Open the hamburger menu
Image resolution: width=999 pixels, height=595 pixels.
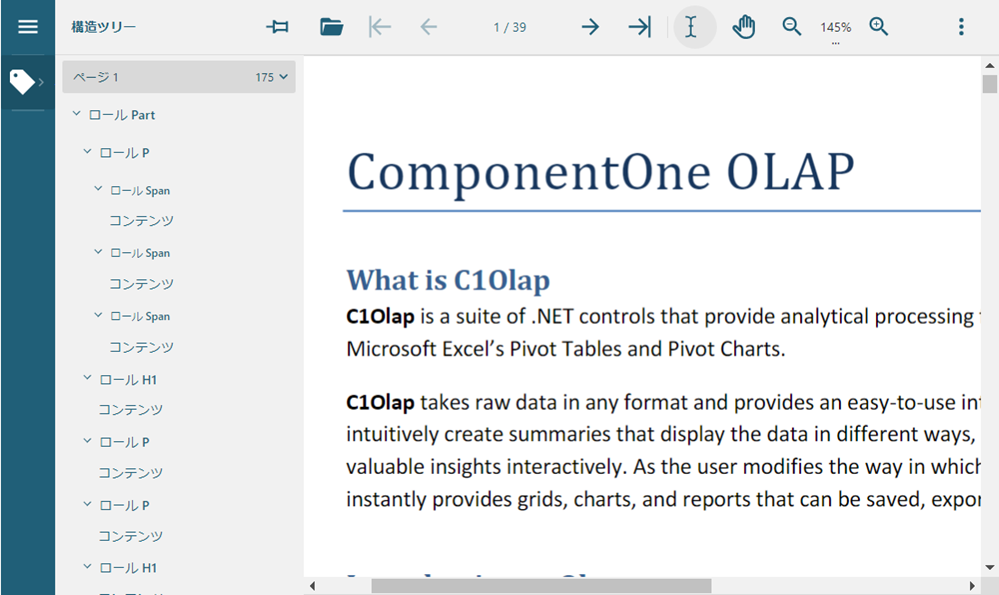tap(28, 27)
